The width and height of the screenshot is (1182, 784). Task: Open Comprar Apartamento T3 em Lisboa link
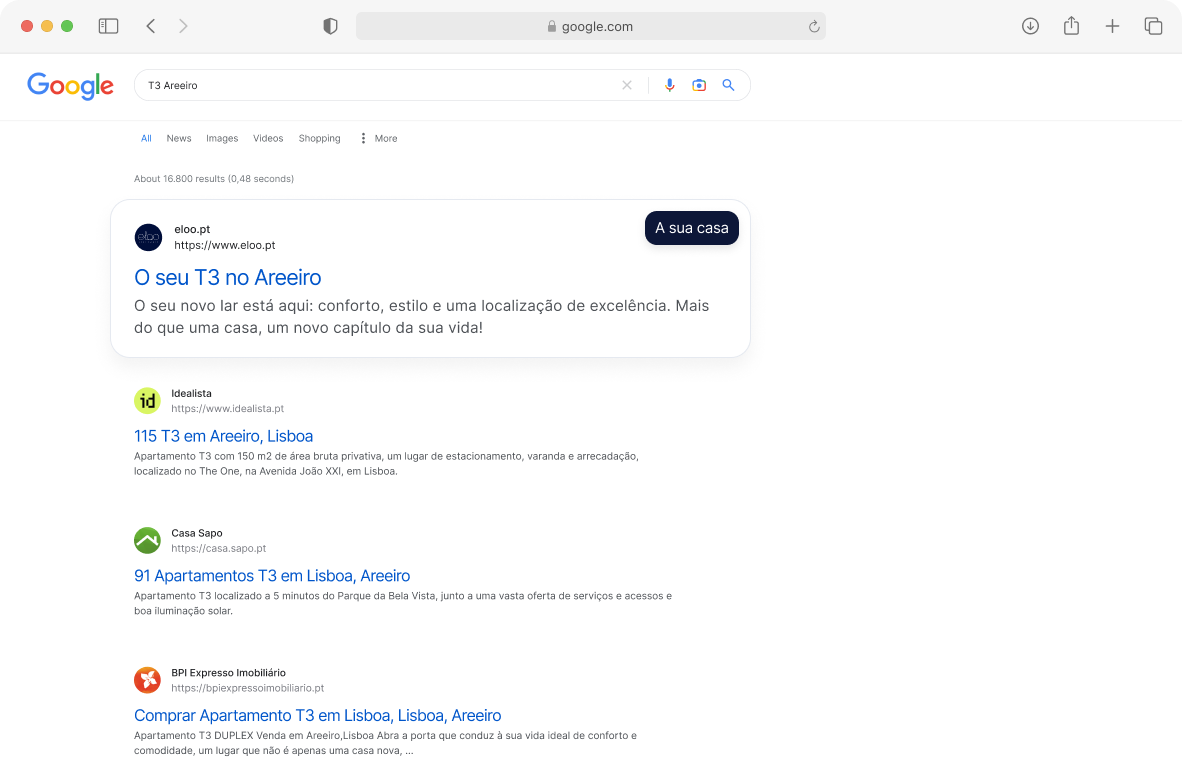[317, 715]
